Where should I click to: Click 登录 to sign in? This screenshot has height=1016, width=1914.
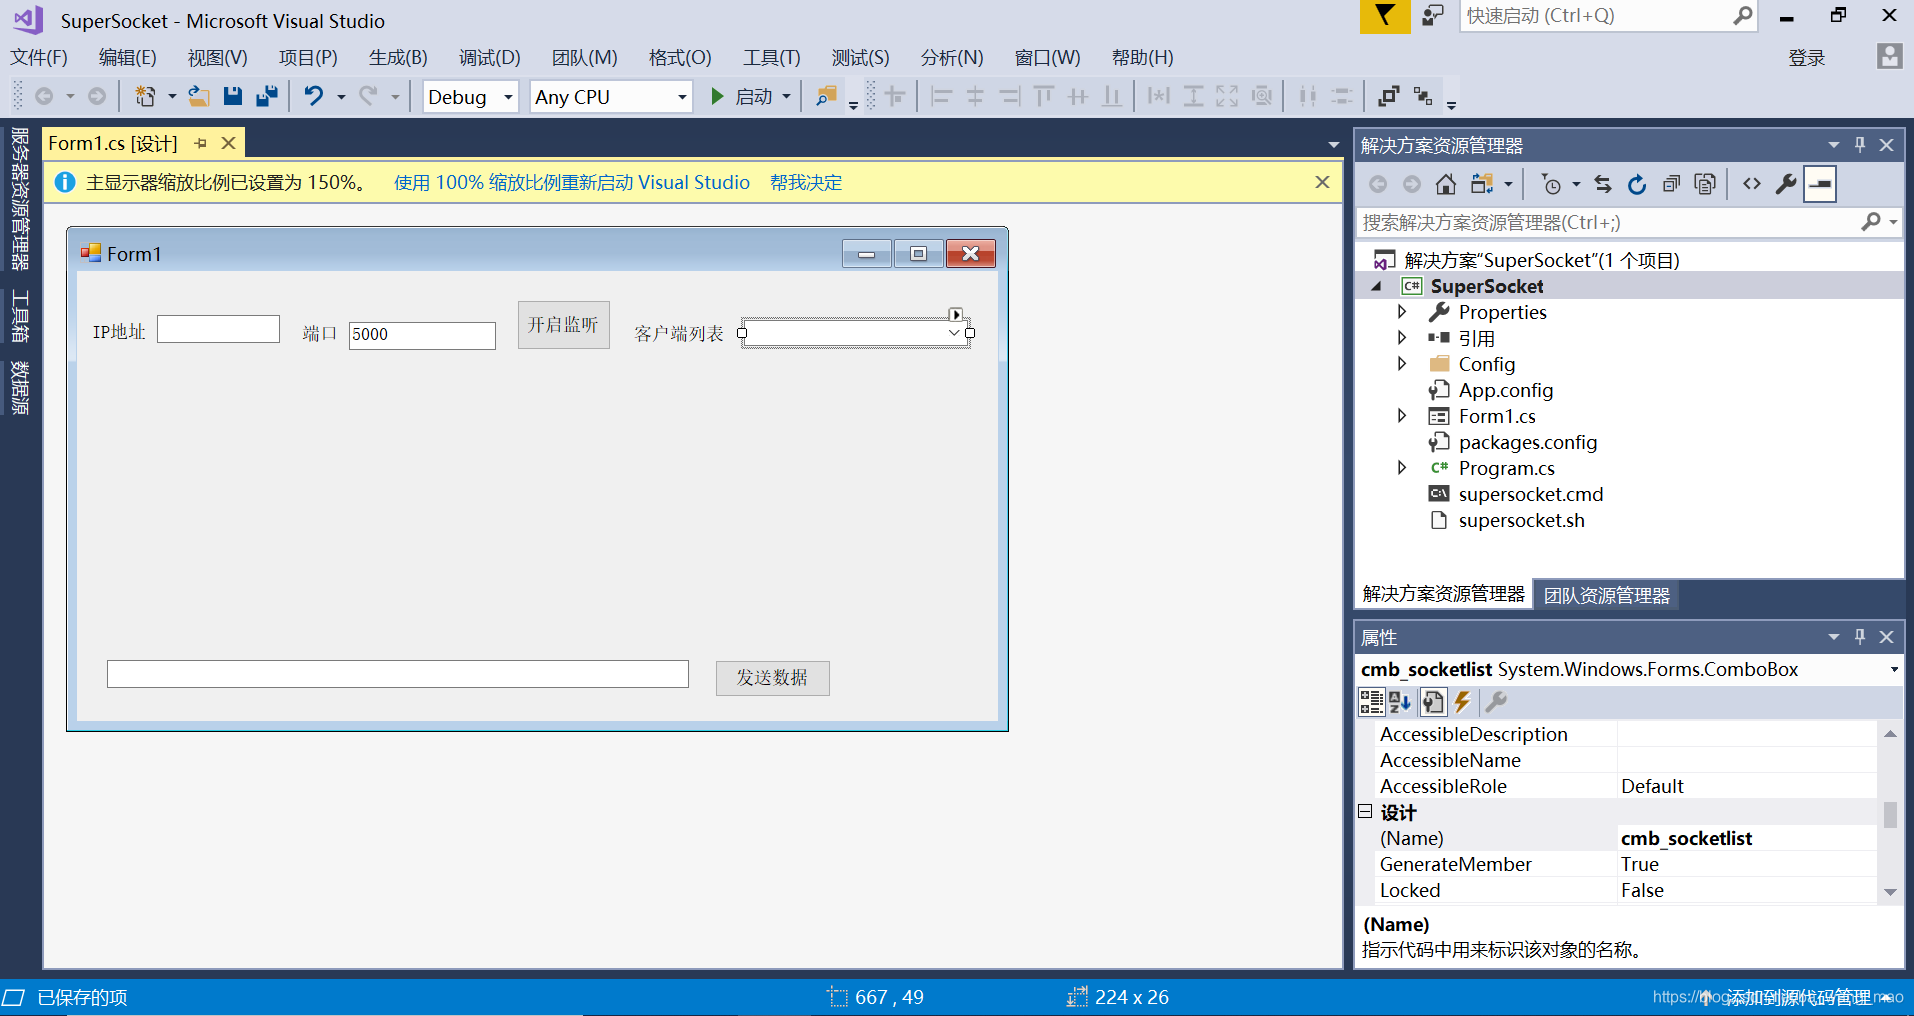[x=1807, y=58]
